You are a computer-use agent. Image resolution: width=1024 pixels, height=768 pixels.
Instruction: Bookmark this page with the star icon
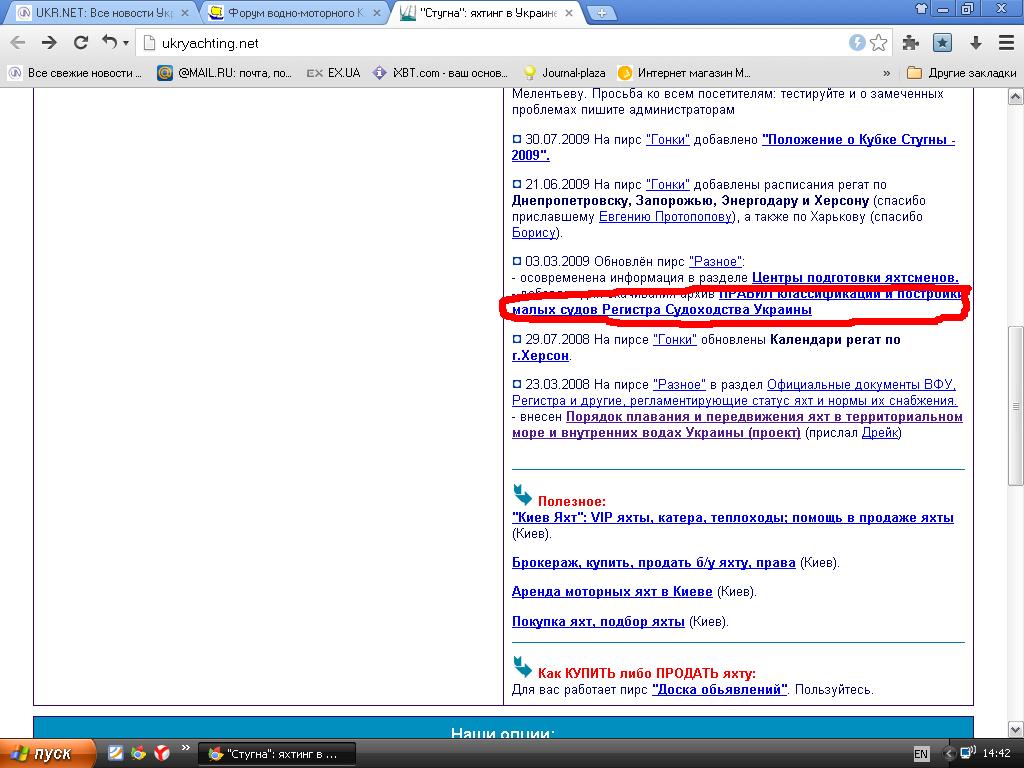click(879, 43)
